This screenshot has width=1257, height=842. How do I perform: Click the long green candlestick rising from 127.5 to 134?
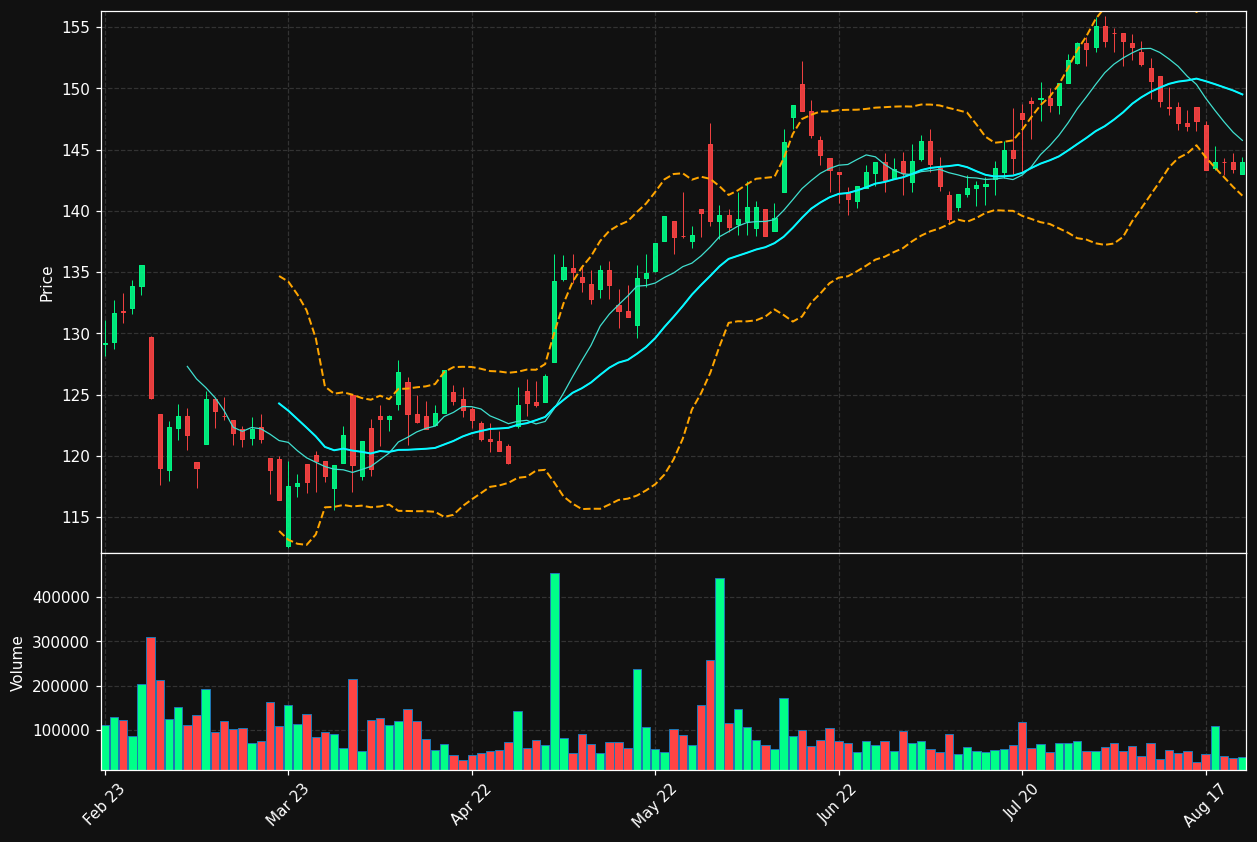[x=555, y=322]
